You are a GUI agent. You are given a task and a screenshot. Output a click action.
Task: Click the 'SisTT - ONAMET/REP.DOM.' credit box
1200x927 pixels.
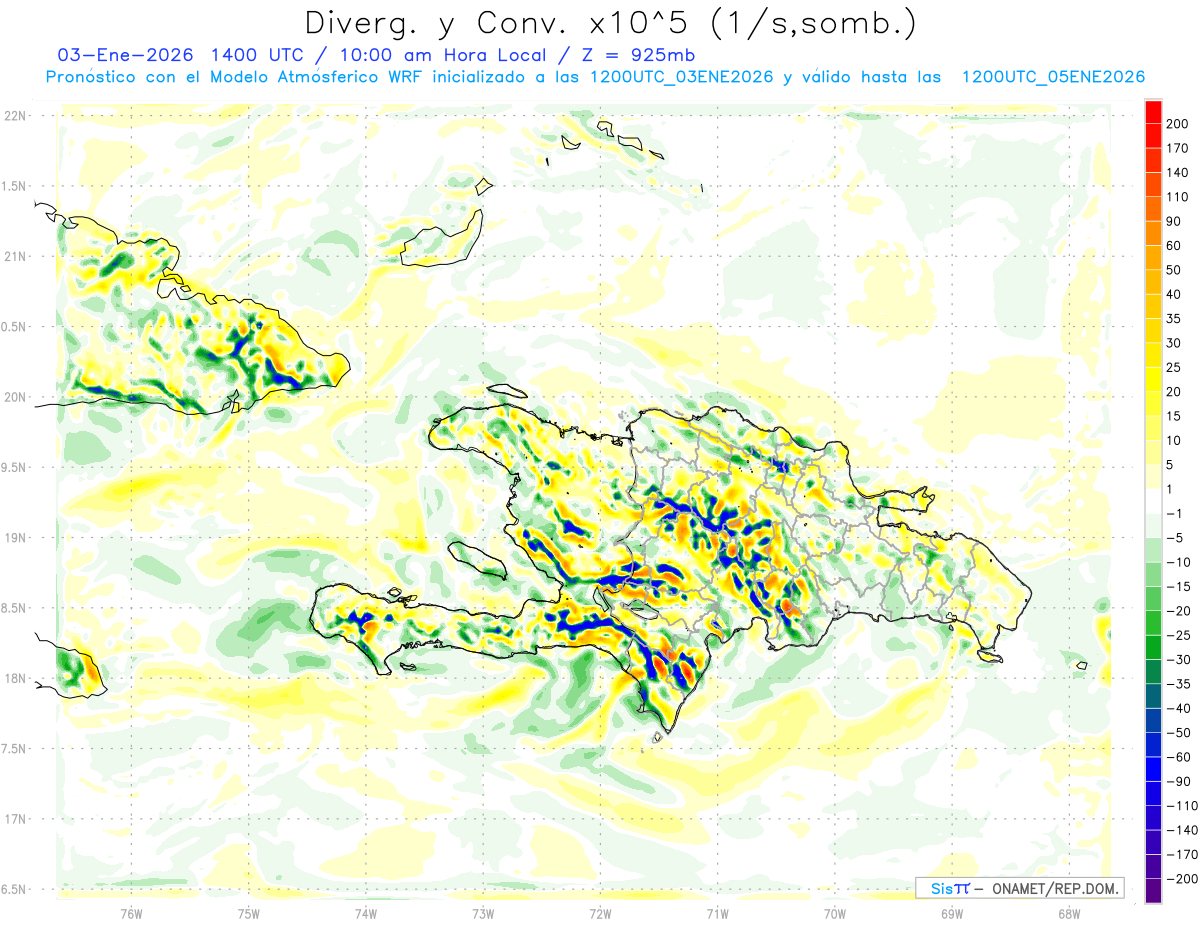point(1020,888)
